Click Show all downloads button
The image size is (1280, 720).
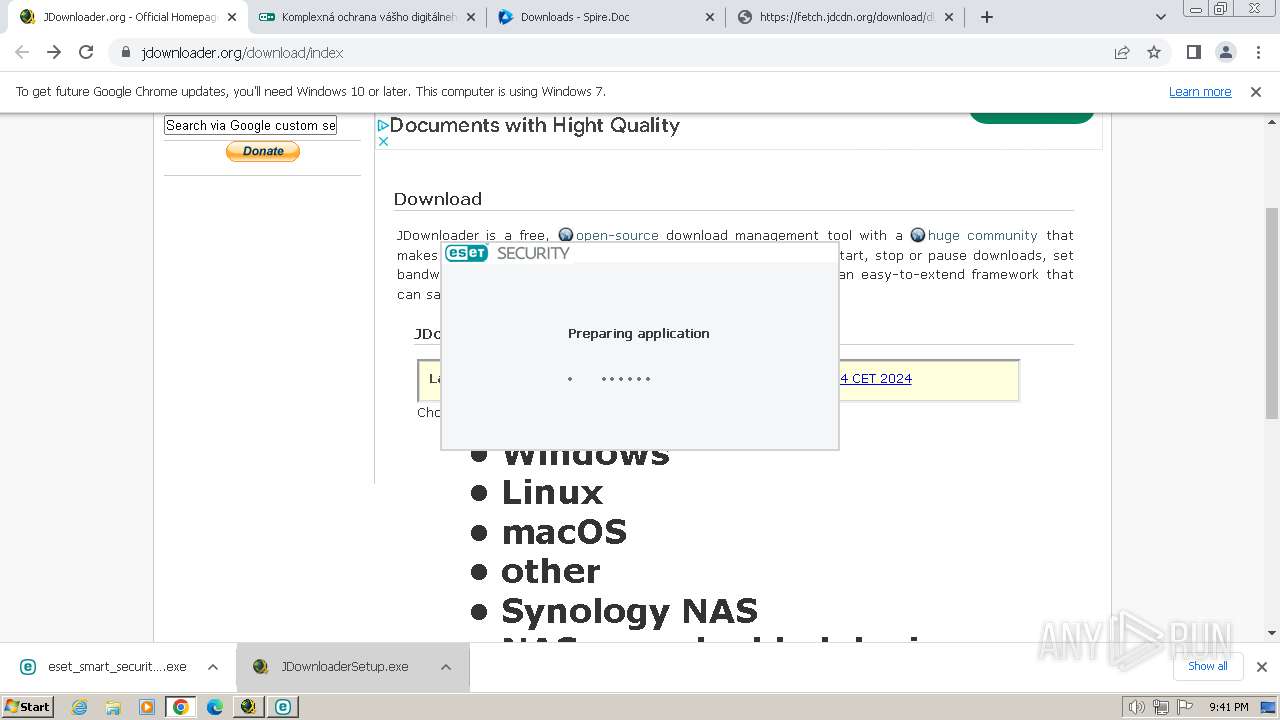tap(1208, 666)
